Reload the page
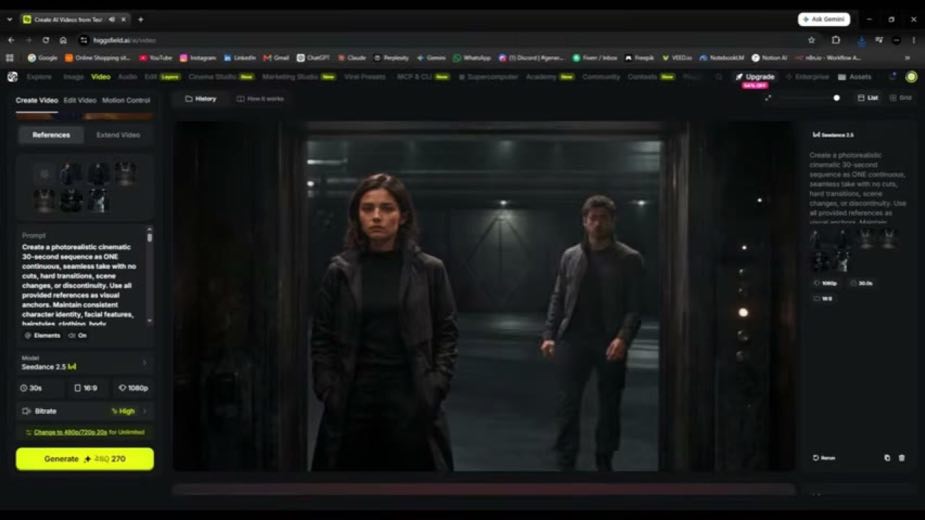Viewport: 925px width, 520px height. coord(45,40)
